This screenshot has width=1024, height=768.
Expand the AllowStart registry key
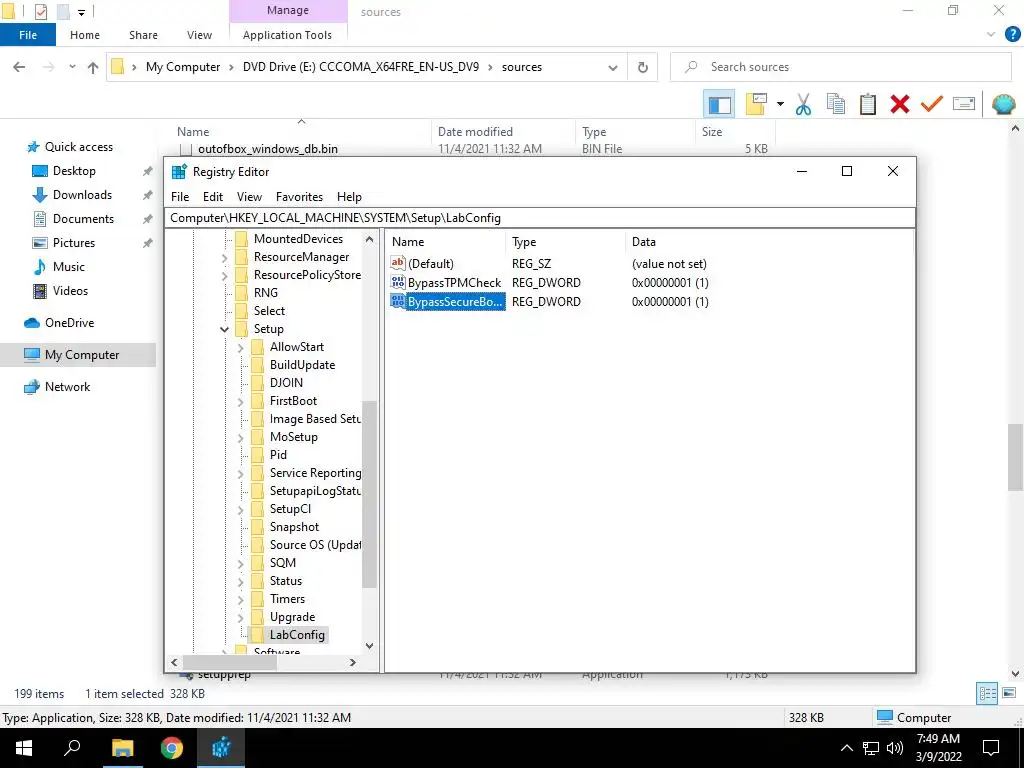240,347
